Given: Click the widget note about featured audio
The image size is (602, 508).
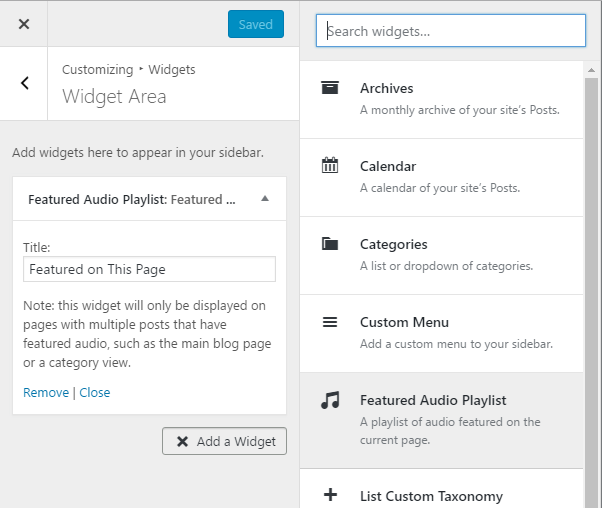Looking at the screenshot, I should [x=147, y=334].
